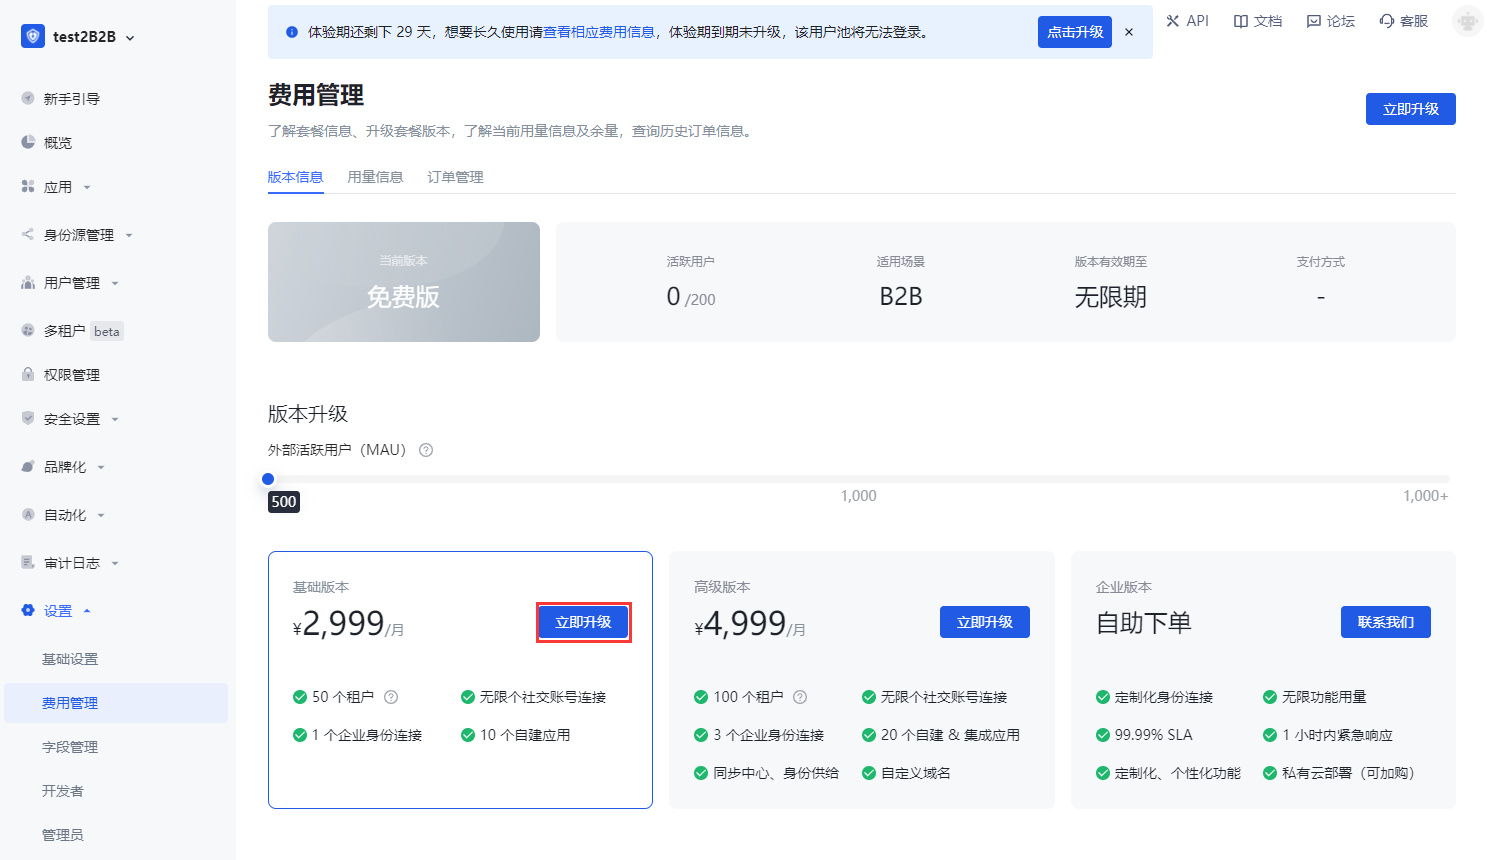
Task: Click the help icon next to 外部活跃用户 (MAU)
Action: (426, 450)
